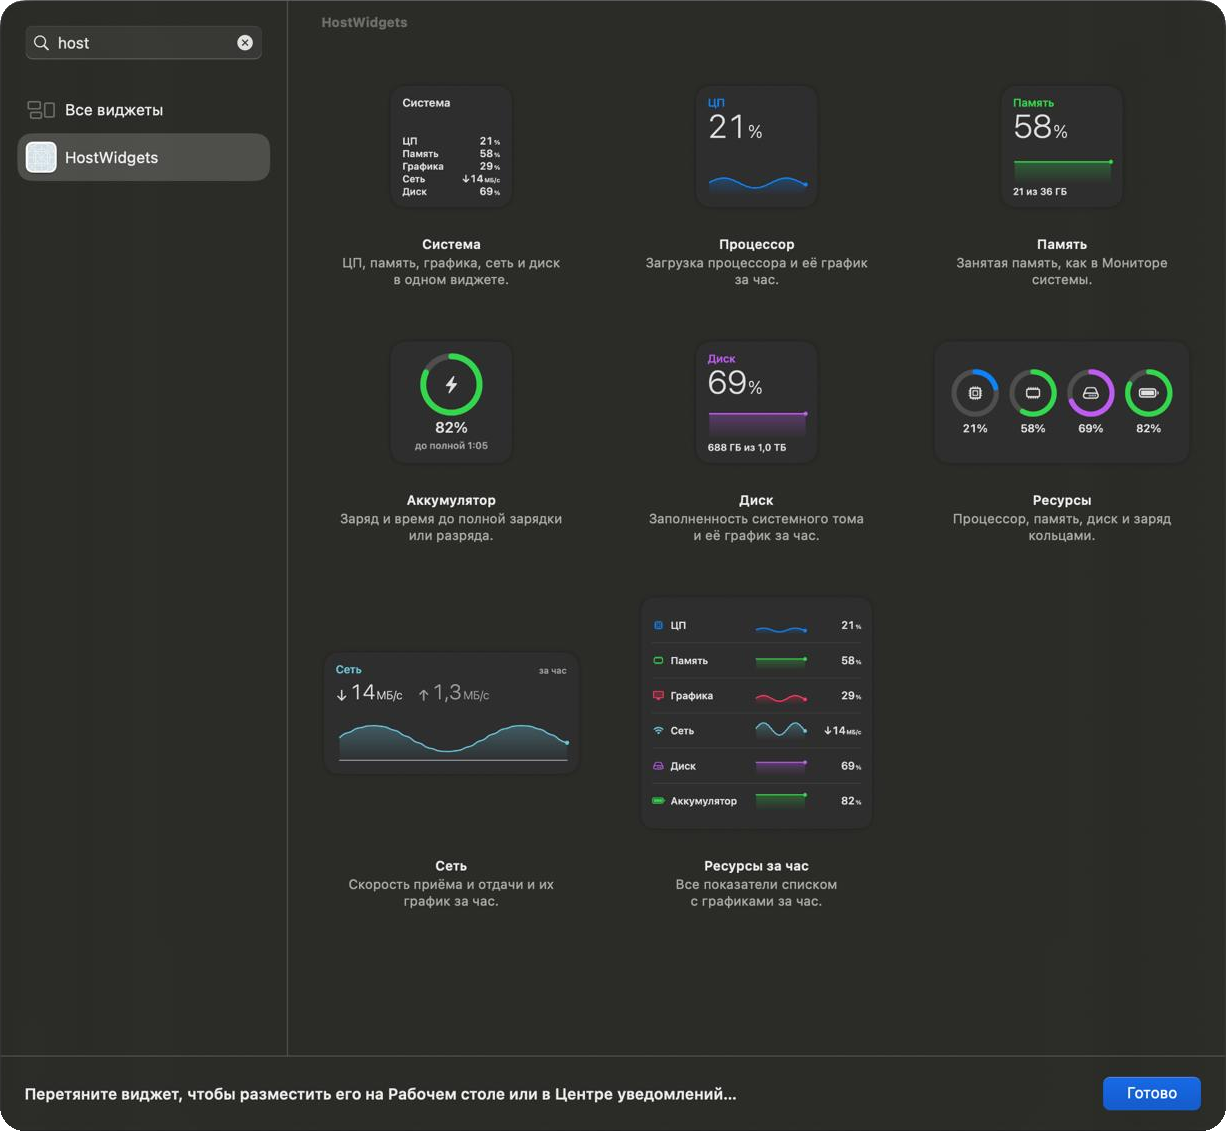Click the memory usage graph in Память widget
The height and width of the screenshot is (1131, 1226).
(x=1062, y=170)
